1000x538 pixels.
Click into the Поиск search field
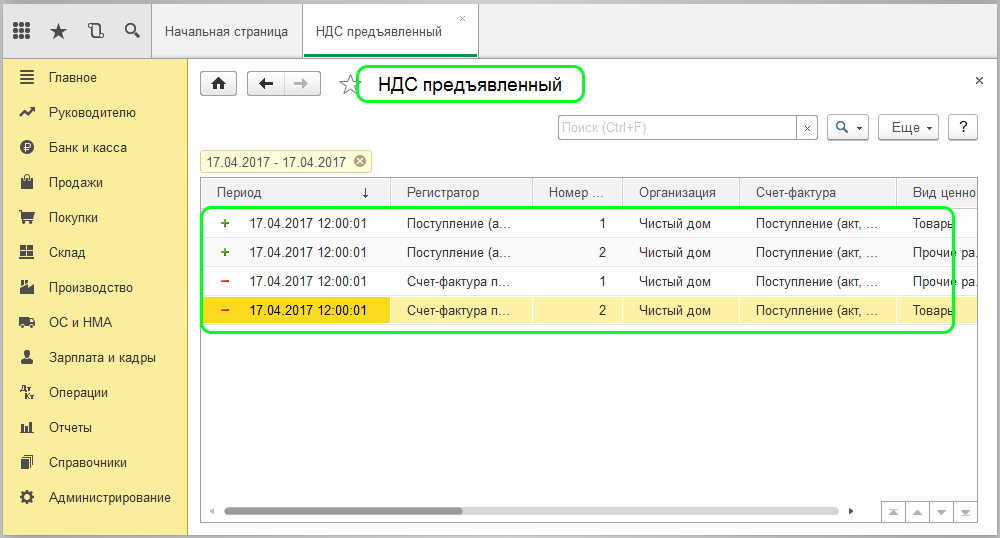click(x=676, y=128)
